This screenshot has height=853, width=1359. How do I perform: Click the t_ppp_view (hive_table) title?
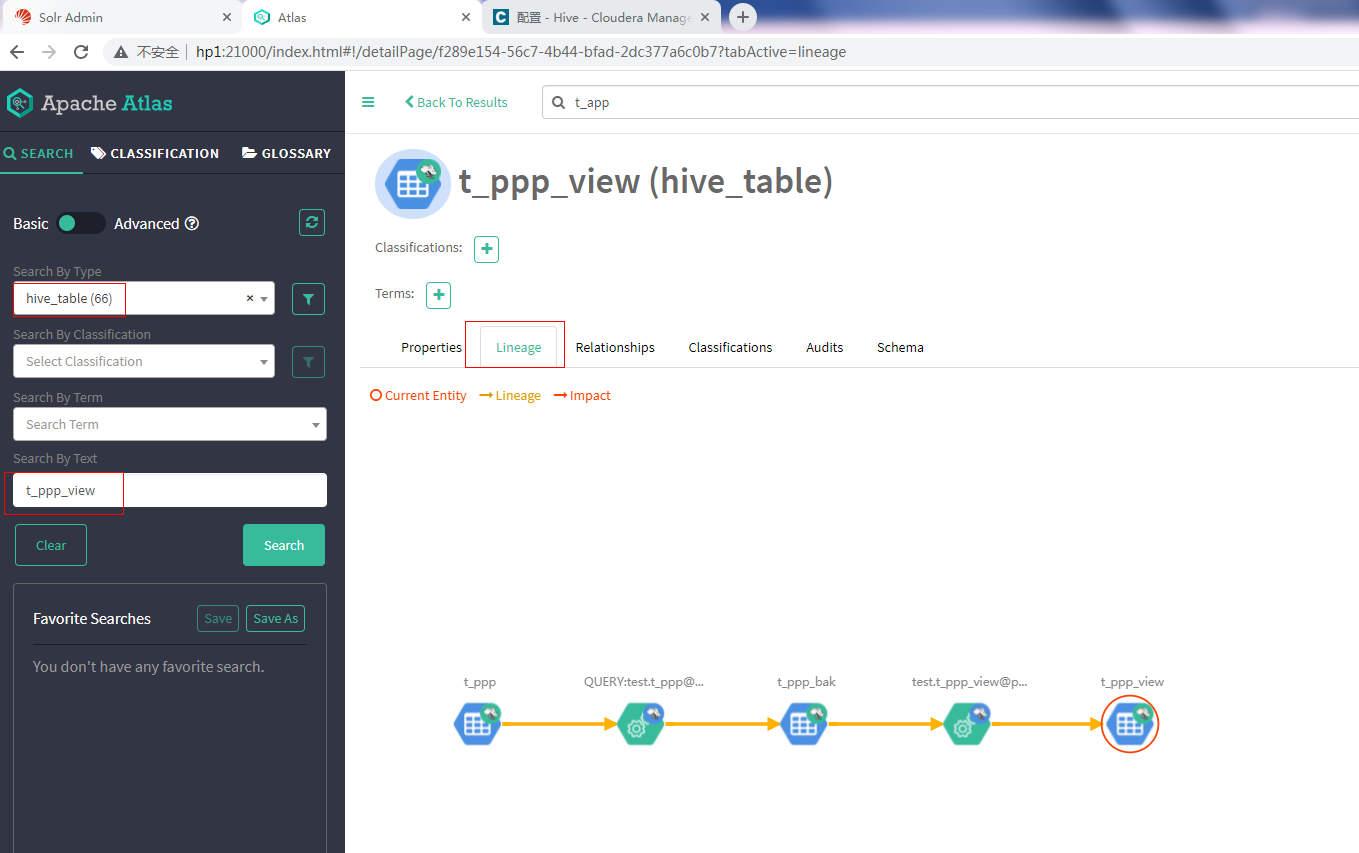(x=646, y=181)
